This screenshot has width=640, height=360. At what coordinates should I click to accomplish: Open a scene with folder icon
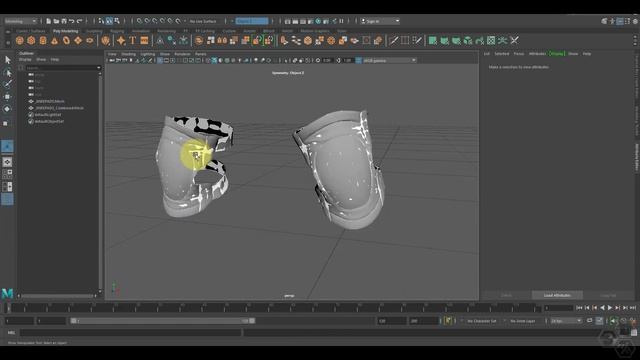tap(56, 21)
